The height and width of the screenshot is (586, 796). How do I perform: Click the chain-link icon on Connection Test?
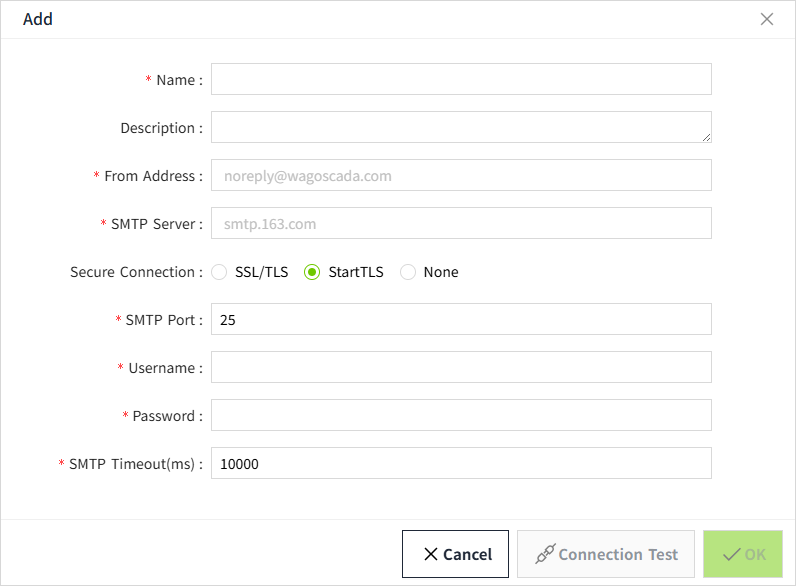(545, 554)
